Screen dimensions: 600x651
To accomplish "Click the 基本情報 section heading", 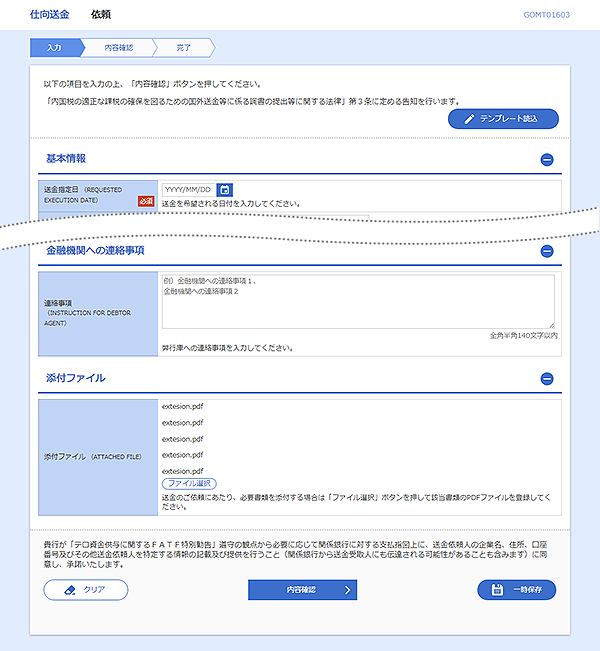I will click(x=66, y=159).
